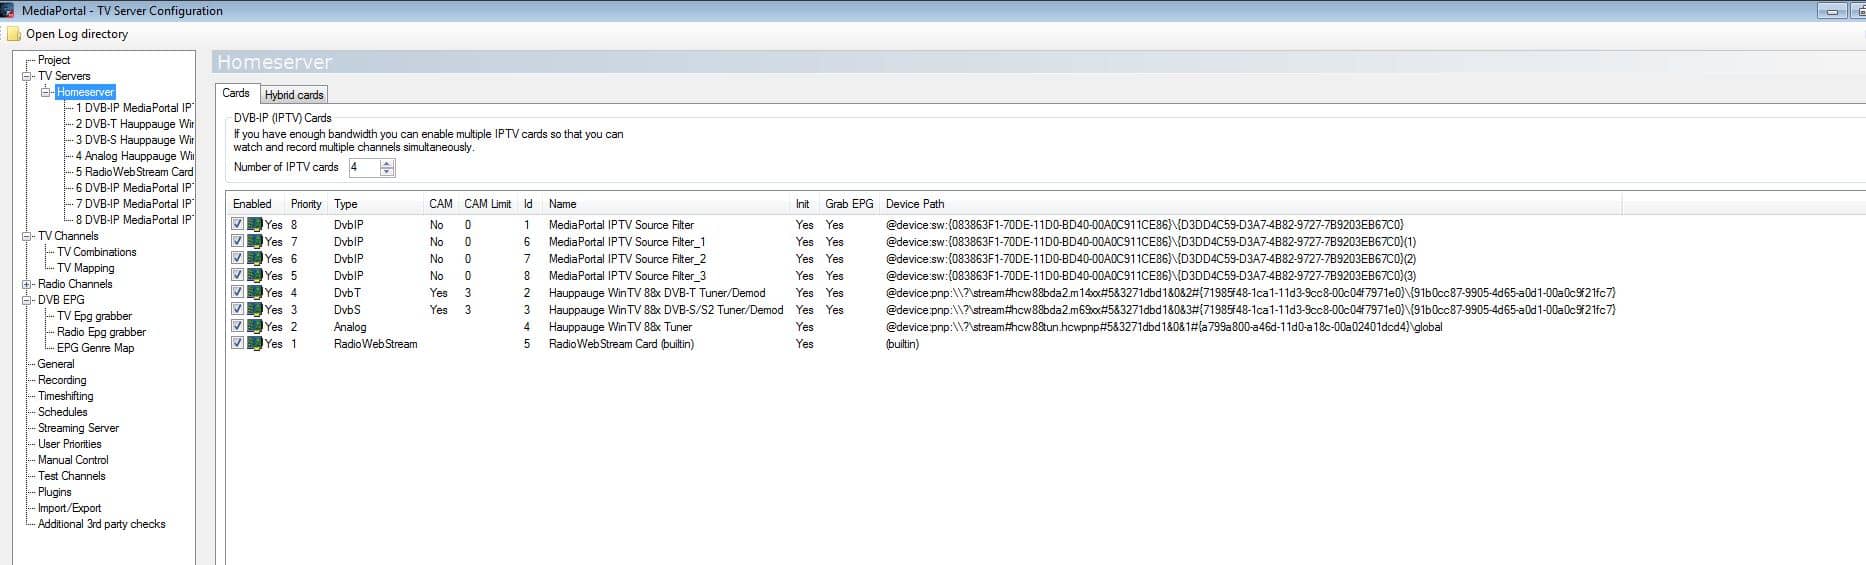Select Streaming Server in the settings tree
The width and height of the screenshot is (1866, 565).
tap(78, 428)
